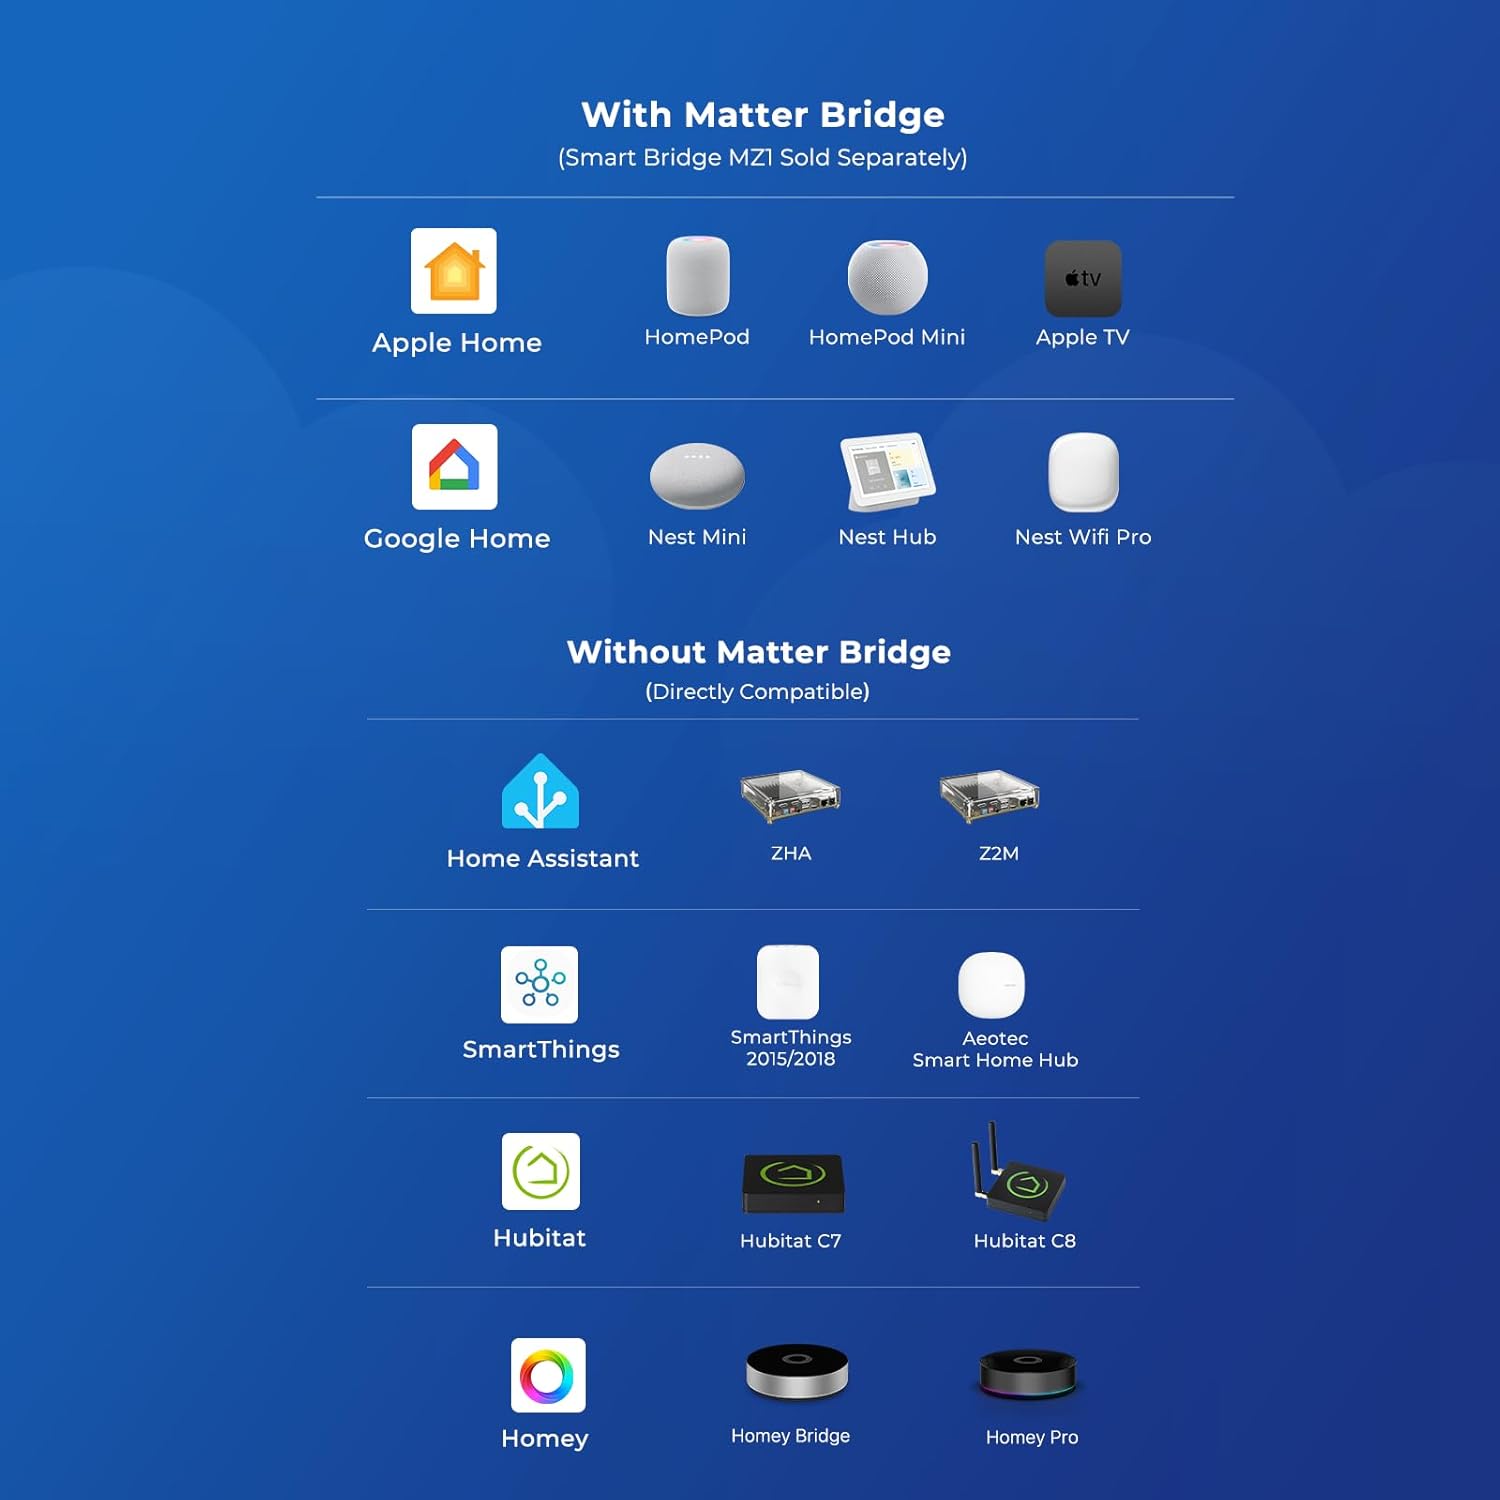Screen dimensions: 1500x1500
Task: Click the Aeotec Smart Home Hub image
Action: click(x=991, y=985)
